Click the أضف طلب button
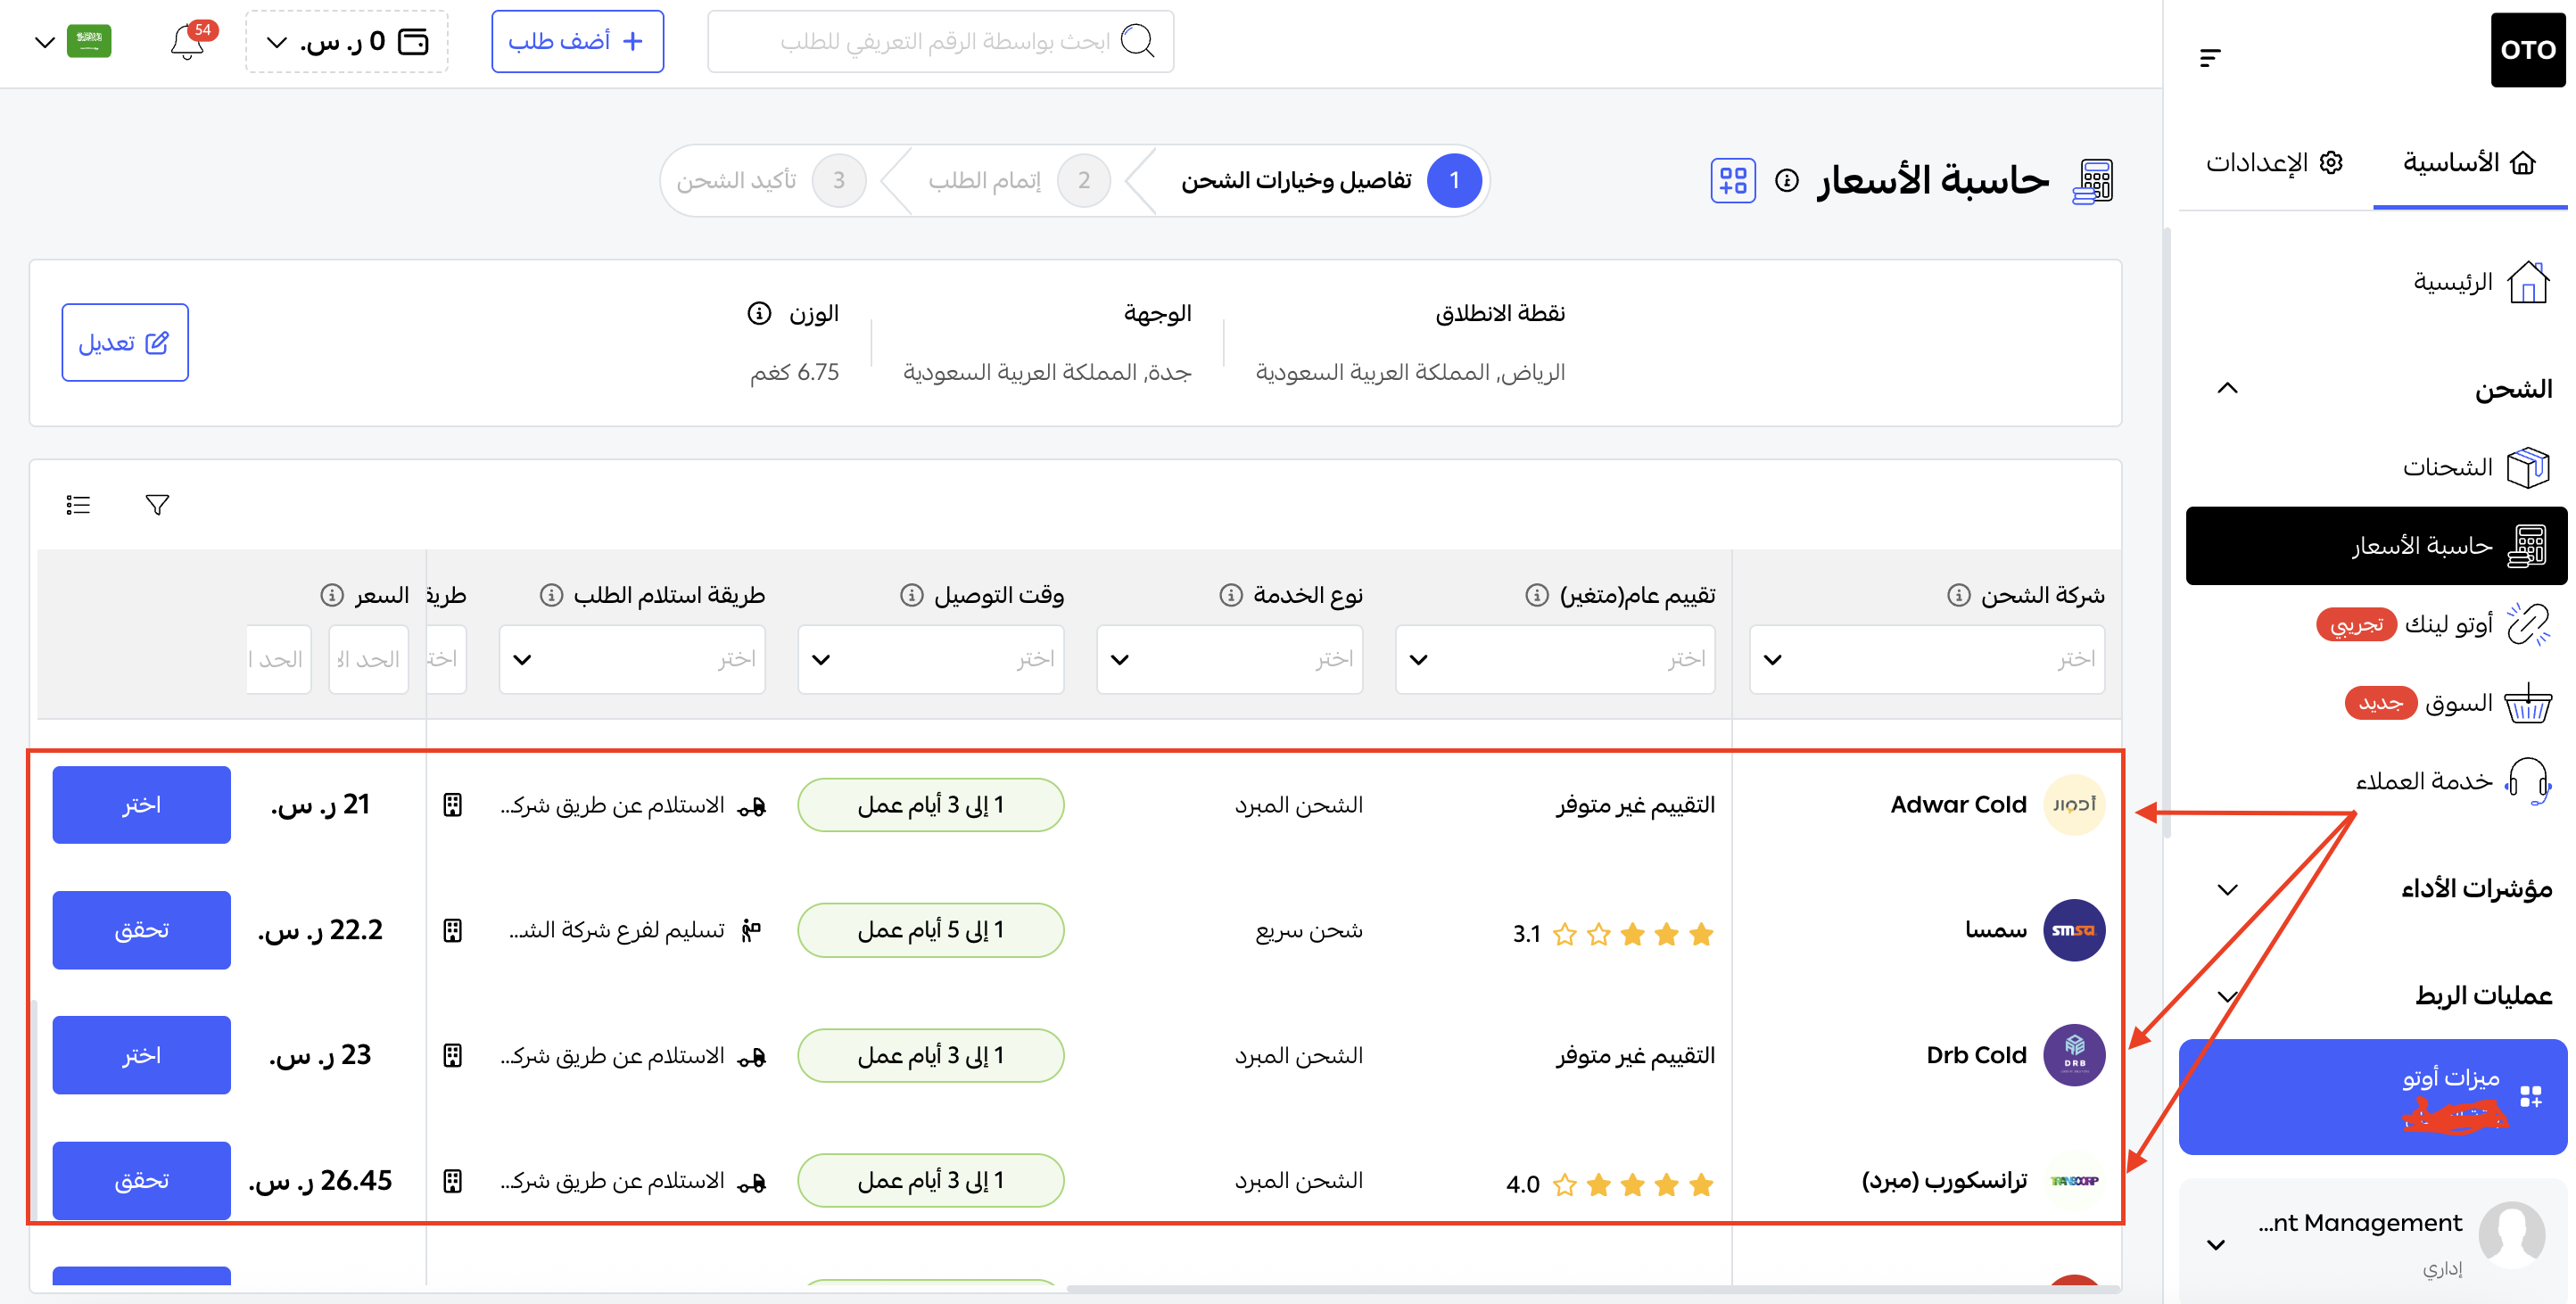The width and height of the screenshot is (2576, 1304). (x=577, y=42)
